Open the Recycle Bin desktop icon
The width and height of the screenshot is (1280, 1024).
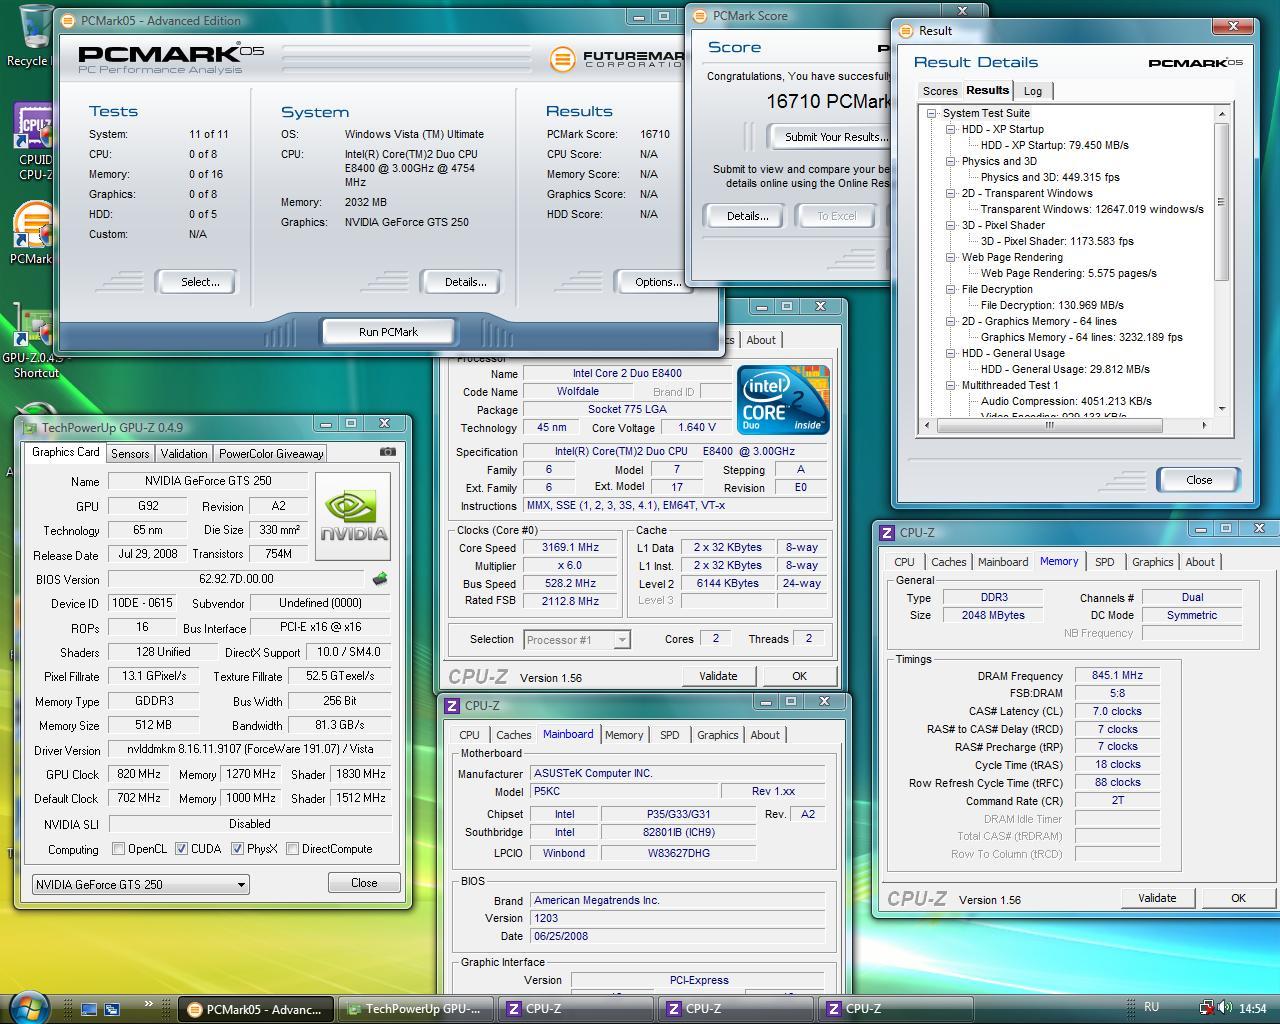point(34,28)
